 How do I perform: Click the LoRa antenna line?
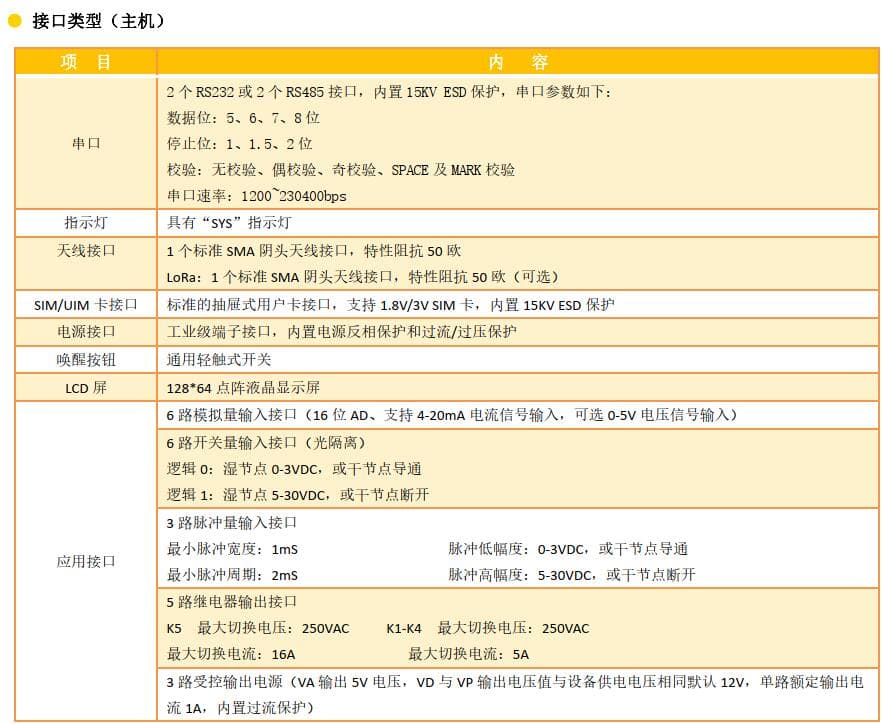click(x=363, y=276)
